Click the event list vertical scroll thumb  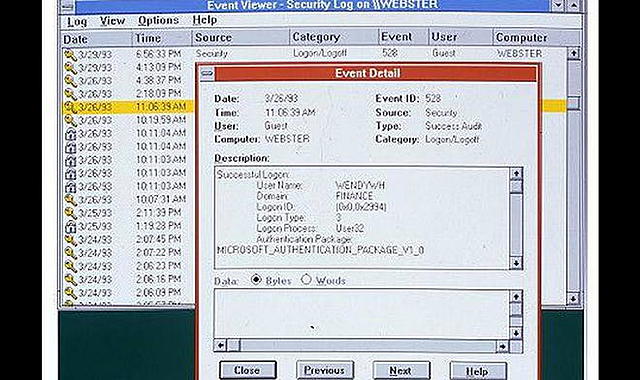coord(573,103)
